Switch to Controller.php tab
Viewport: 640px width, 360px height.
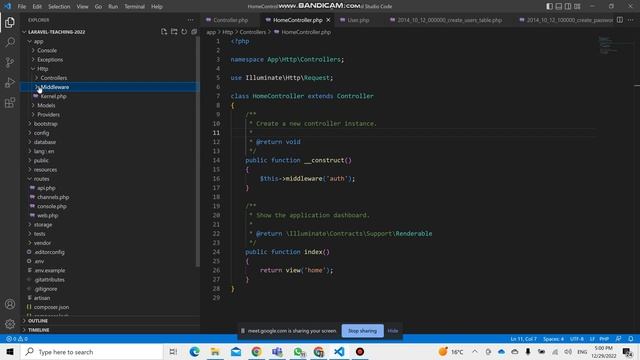230,20
